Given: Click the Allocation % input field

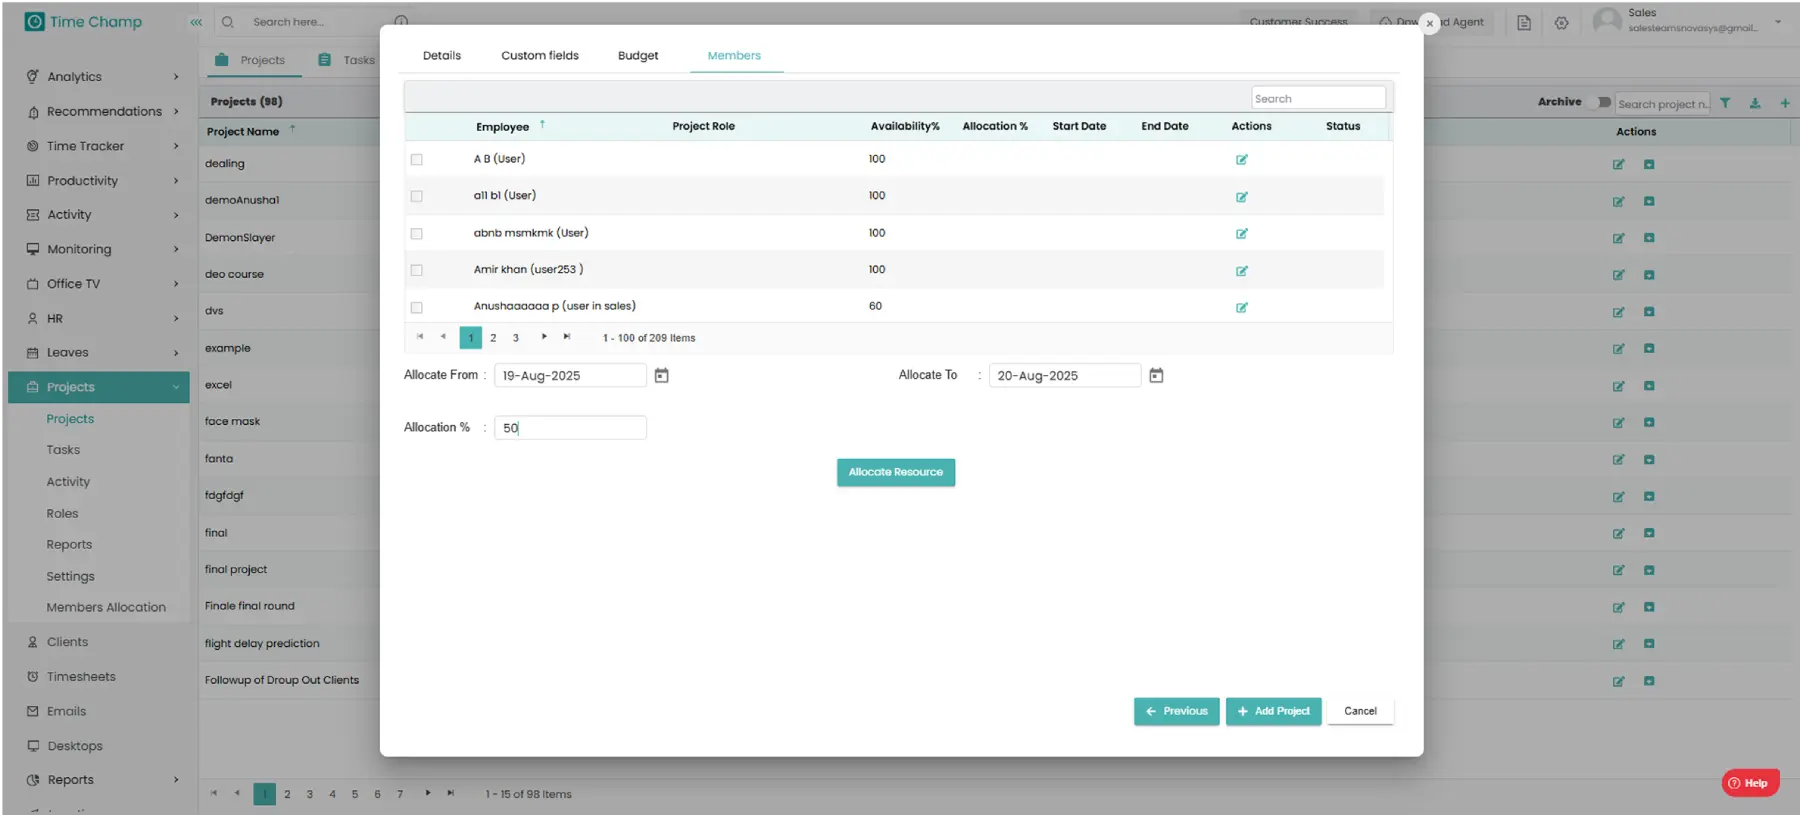Looking at the screenshot, I should (570, 428).
